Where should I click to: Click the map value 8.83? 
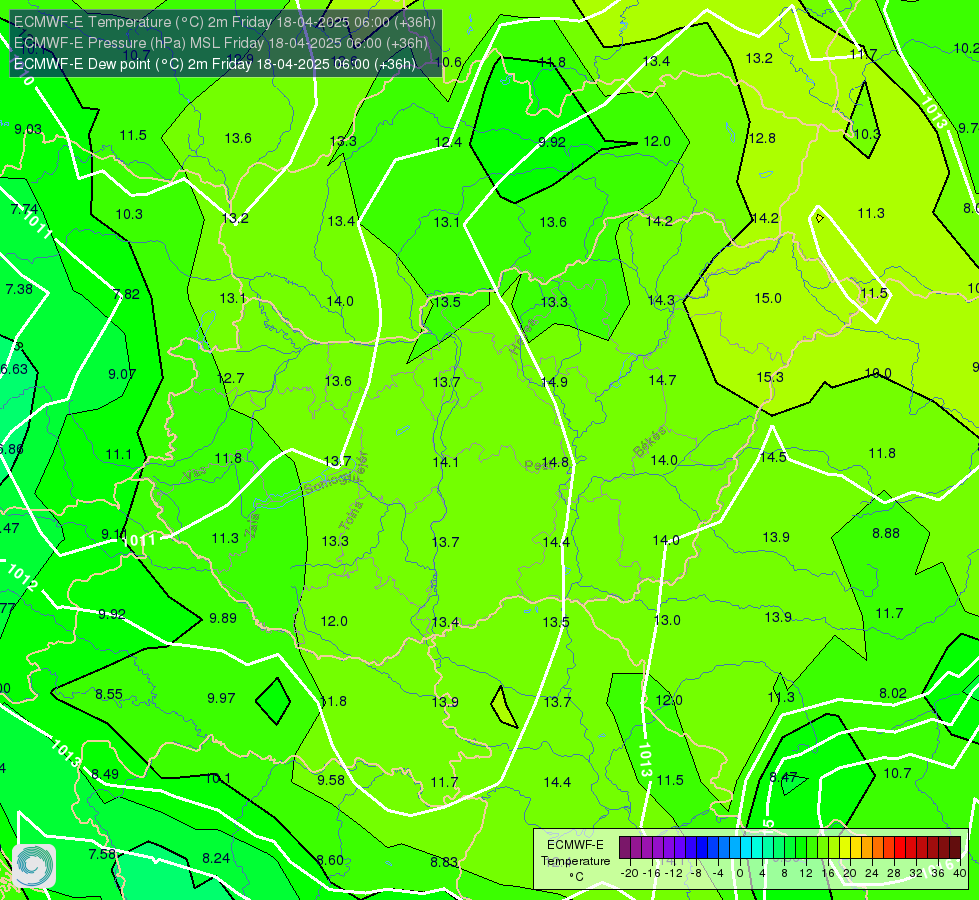coord(444,863)
